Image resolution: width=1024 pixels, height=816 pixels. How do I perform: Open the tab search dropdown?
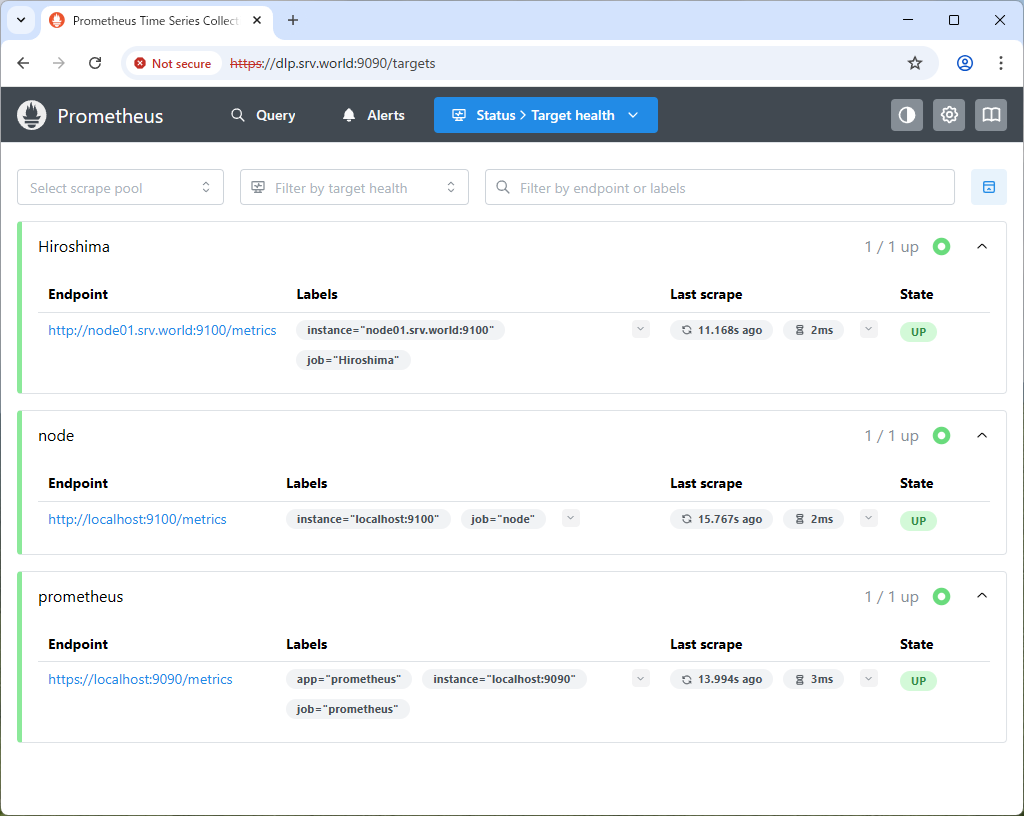21,20
